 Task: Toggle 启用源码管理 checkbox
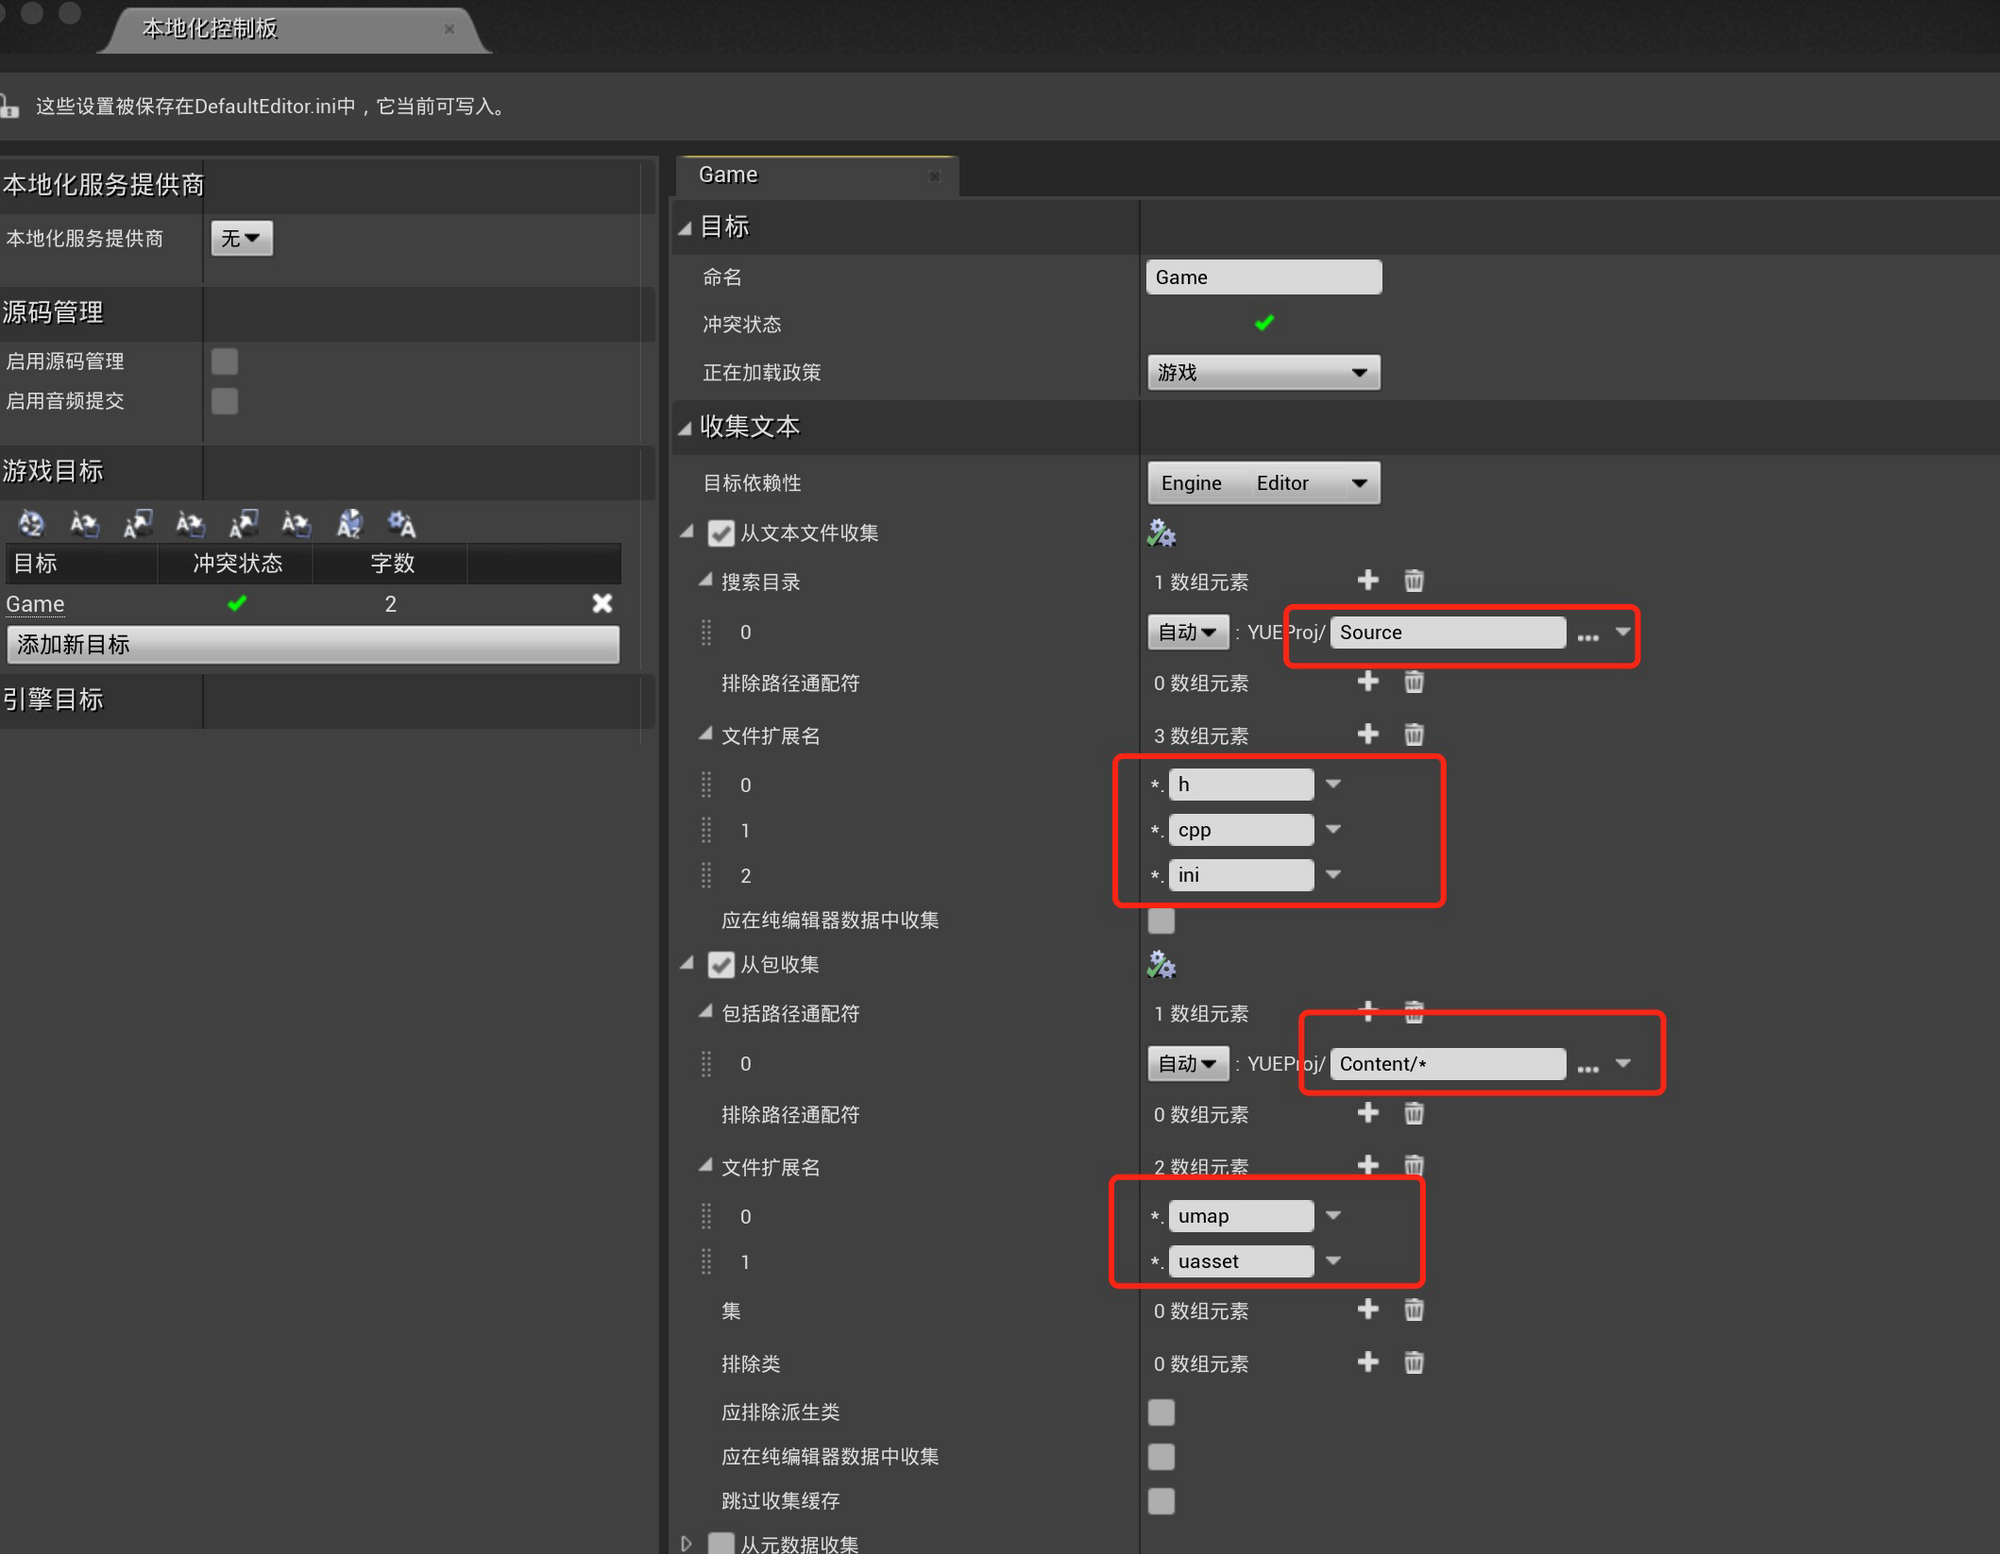(225, 361)
